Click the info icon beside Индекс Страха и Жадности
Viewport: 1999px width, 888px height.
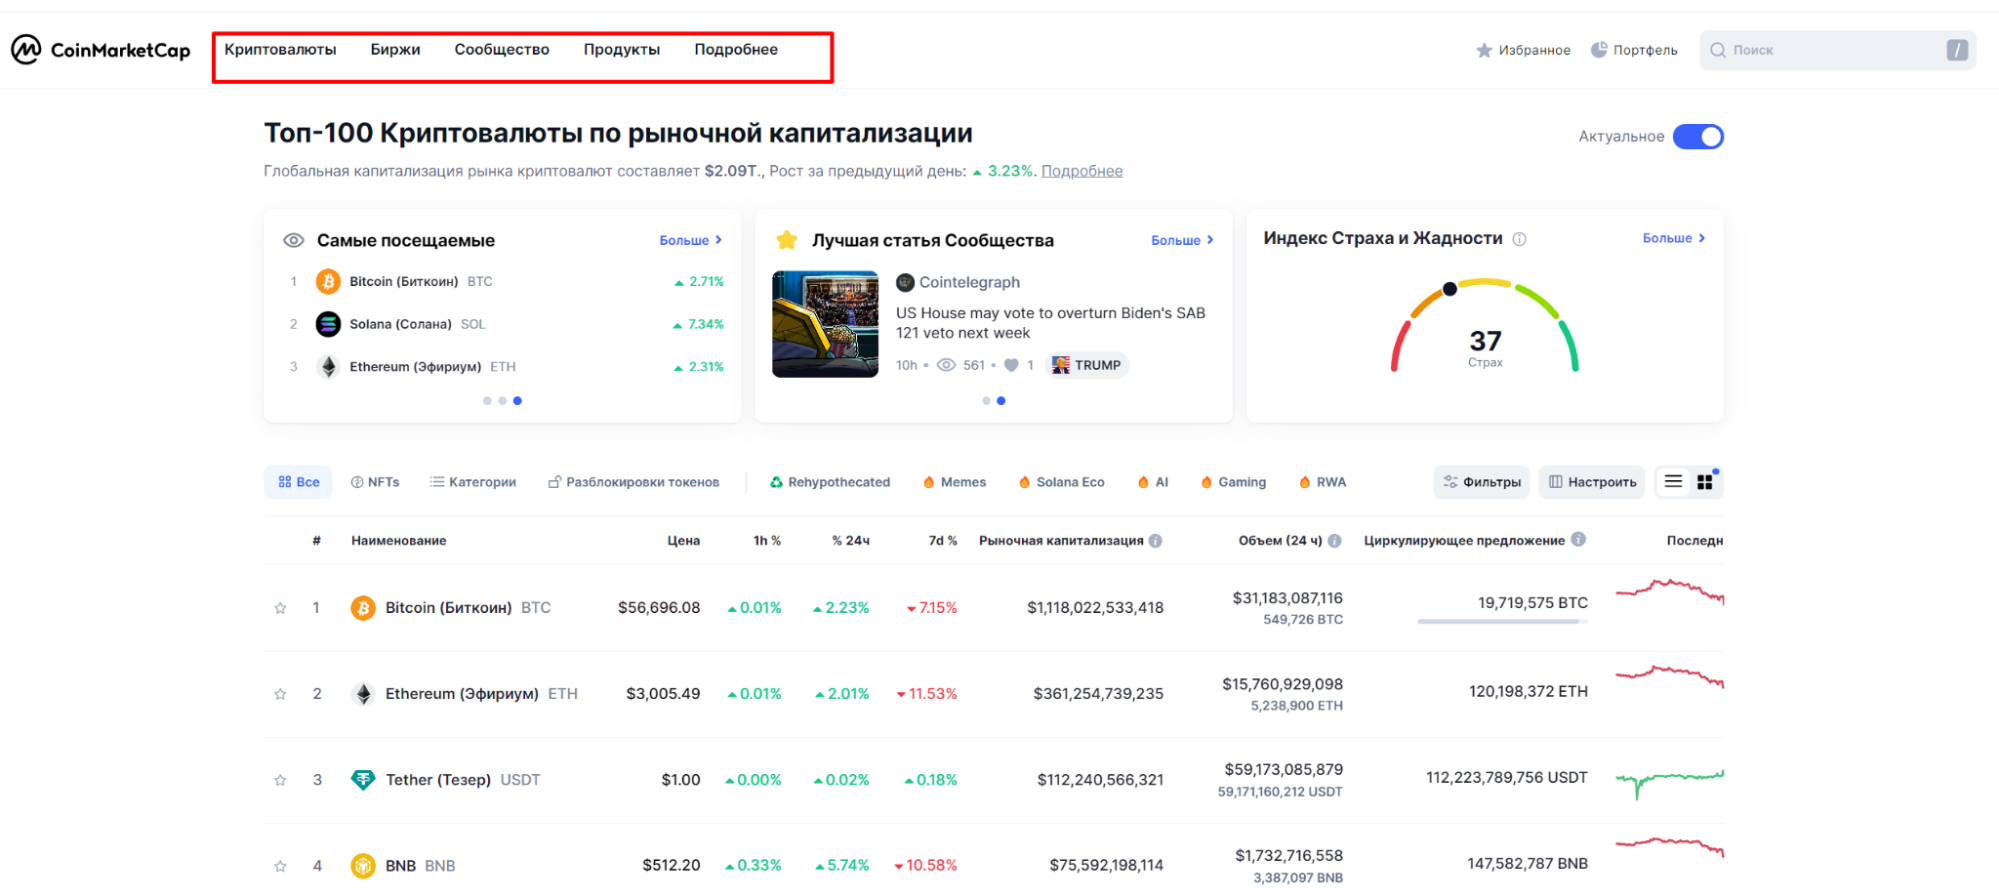[1519, 239]
